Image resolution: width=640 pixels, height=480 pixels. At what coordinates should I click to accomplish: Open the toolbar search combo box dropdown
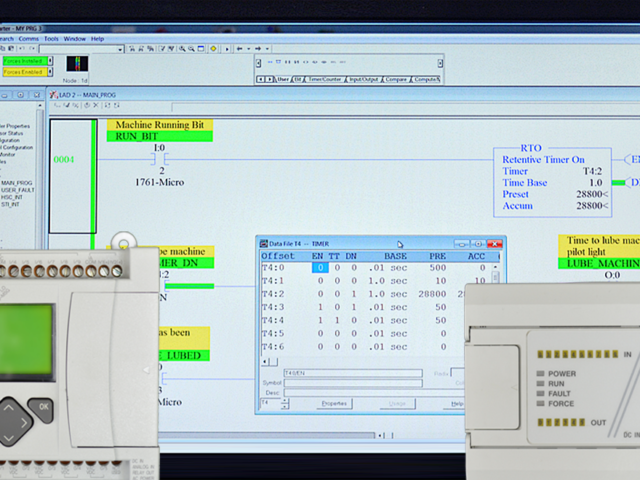pyautogui.click(x=120, y=49)
